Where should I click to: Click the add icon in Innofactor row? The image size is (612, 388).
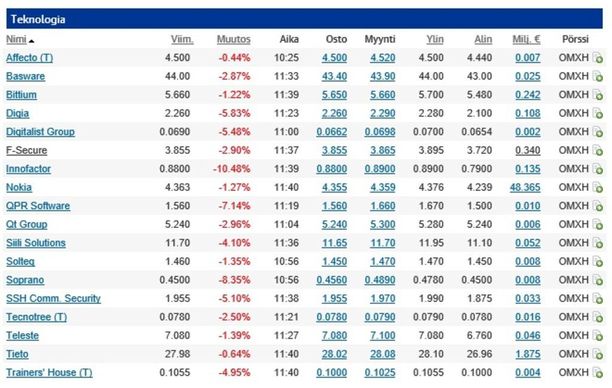pyautogui.click(x=598, y=169)
